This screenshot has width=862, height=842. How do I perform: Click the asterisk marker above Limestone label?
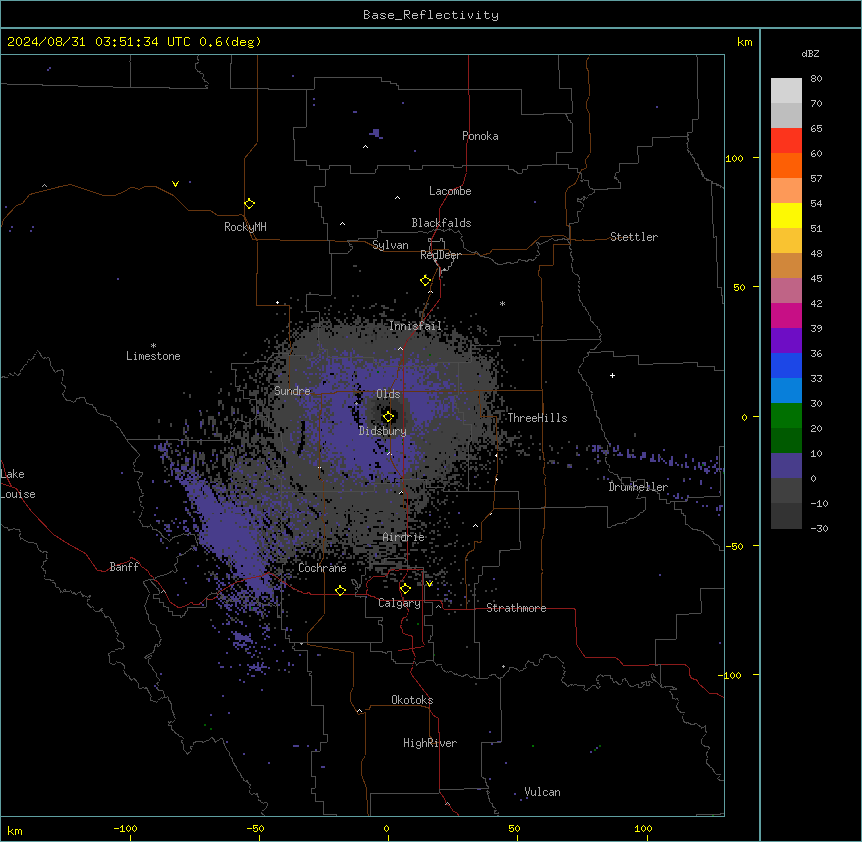point(153,346)
